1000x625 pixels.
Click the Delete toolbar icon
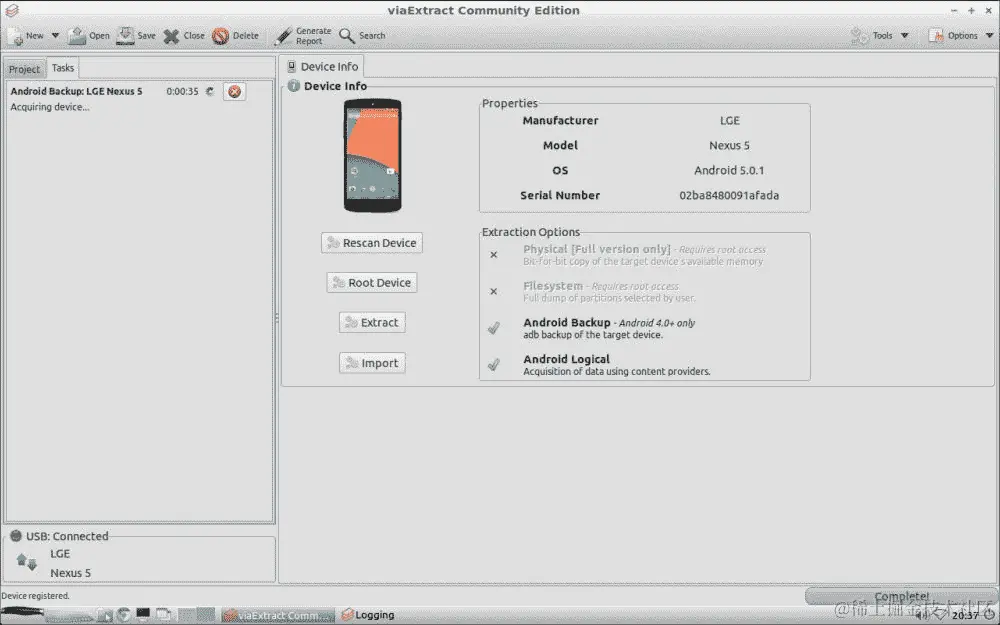221,36
